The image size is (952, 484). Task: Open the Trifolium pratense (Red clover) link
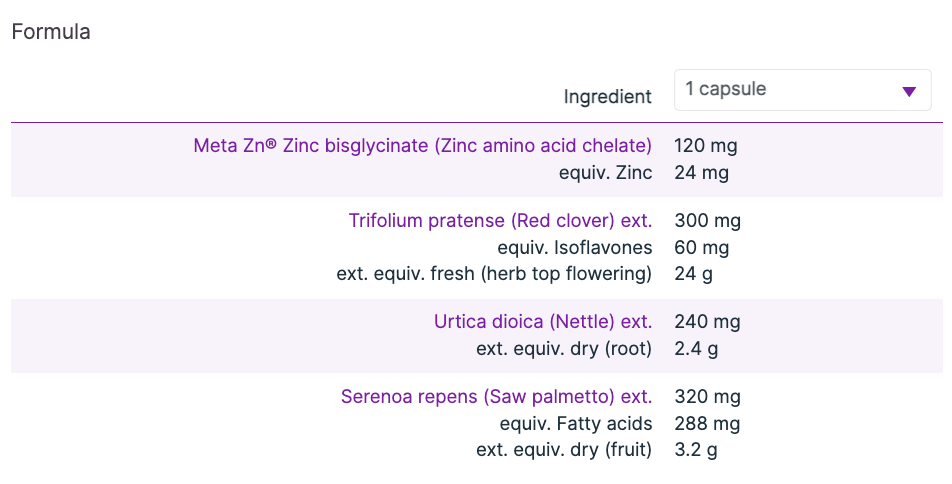click(500, 221)
